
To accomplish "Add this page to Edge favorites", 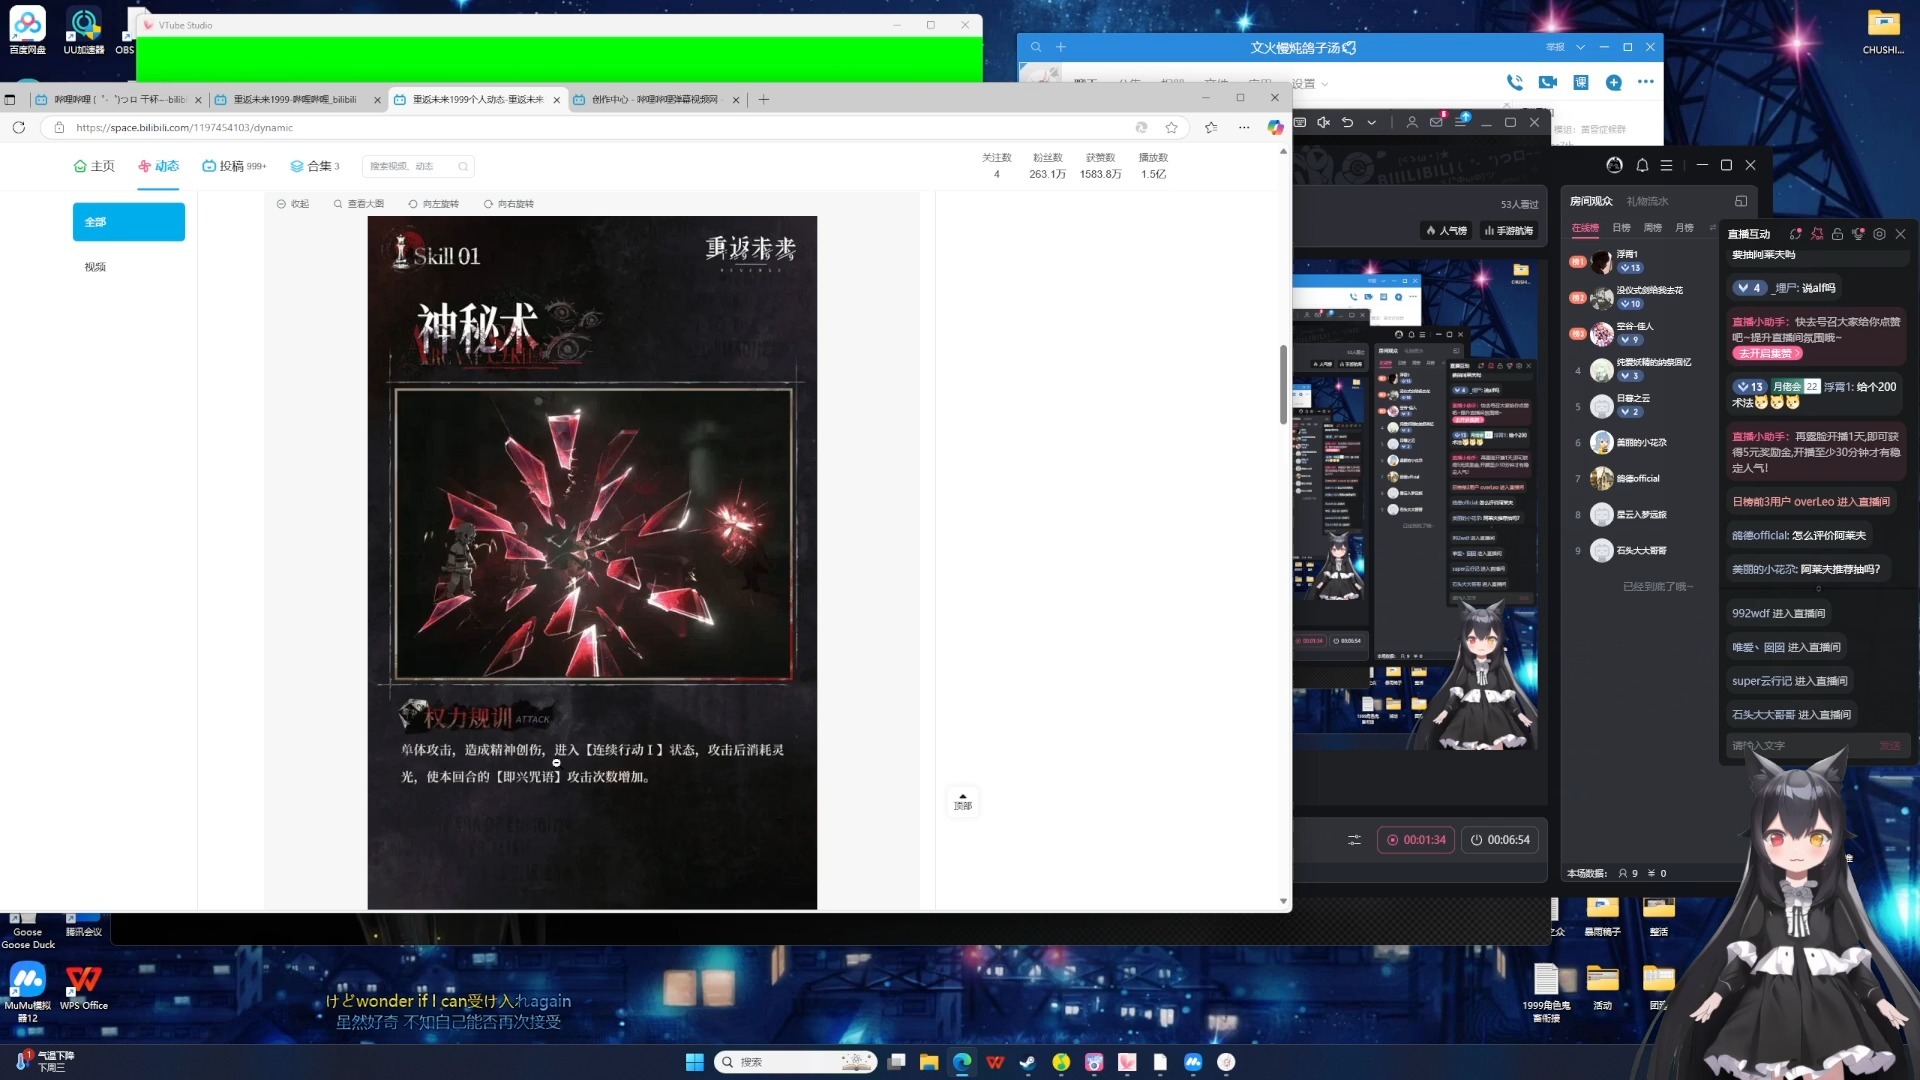I will [x=1172, y=127].
